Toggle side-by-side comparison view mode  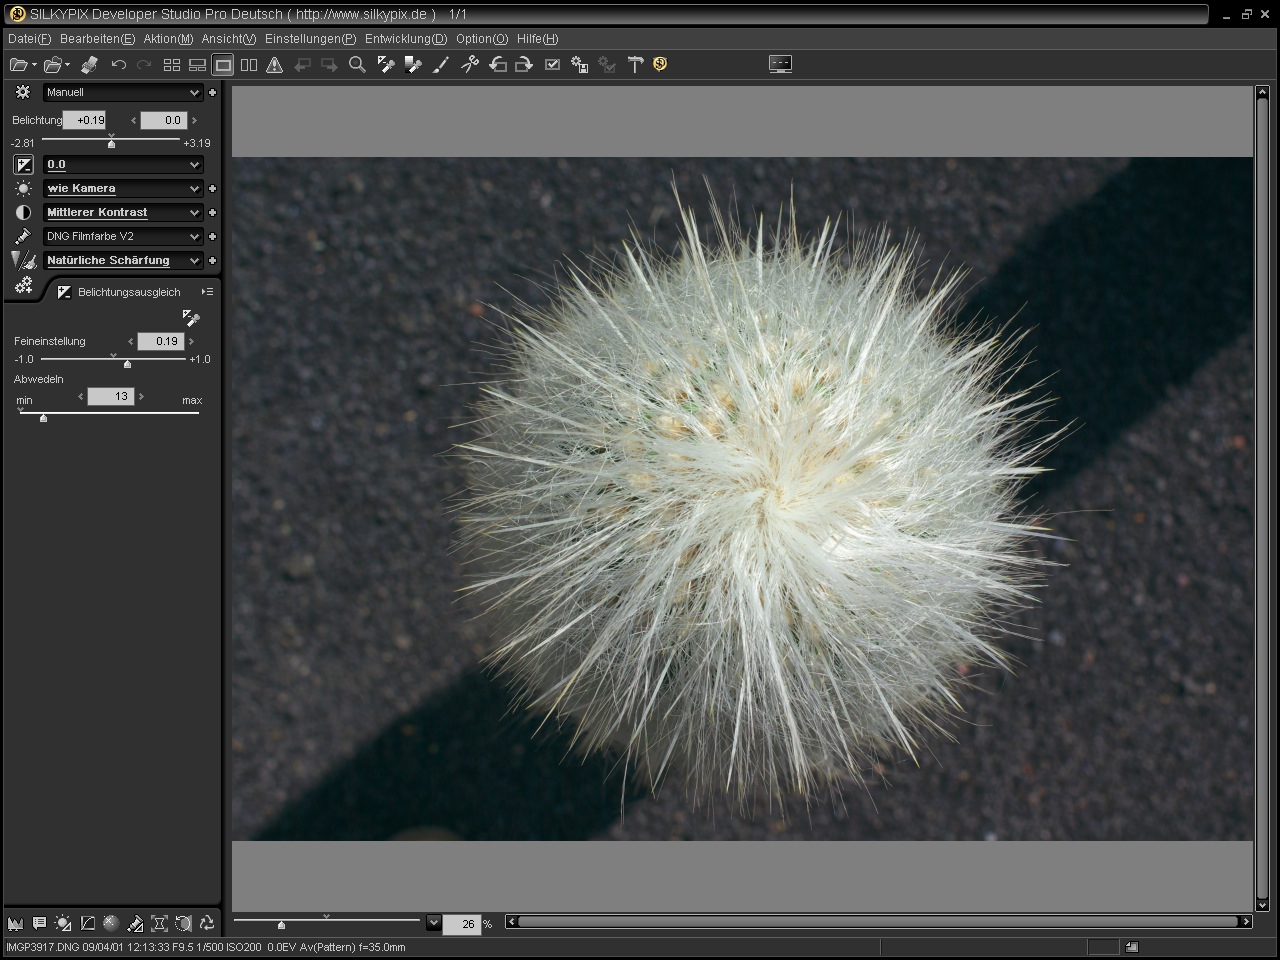coord(248,65)
